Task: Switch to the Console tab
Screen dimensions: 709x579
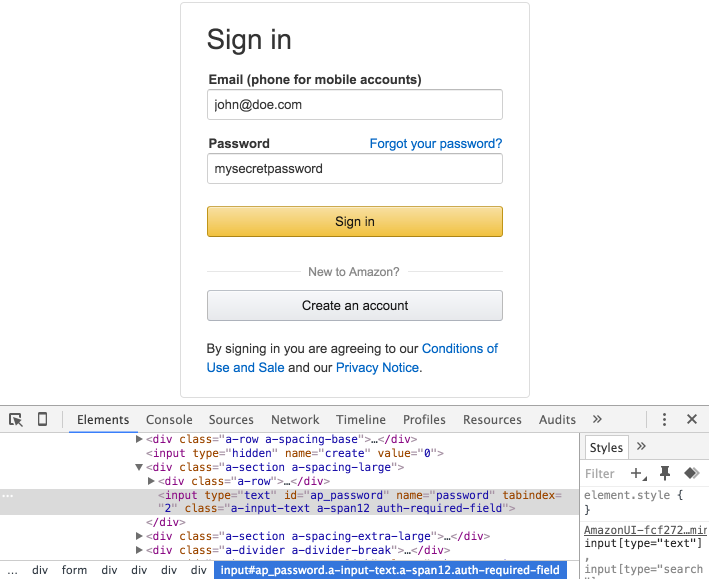Action: coord(169,420)
